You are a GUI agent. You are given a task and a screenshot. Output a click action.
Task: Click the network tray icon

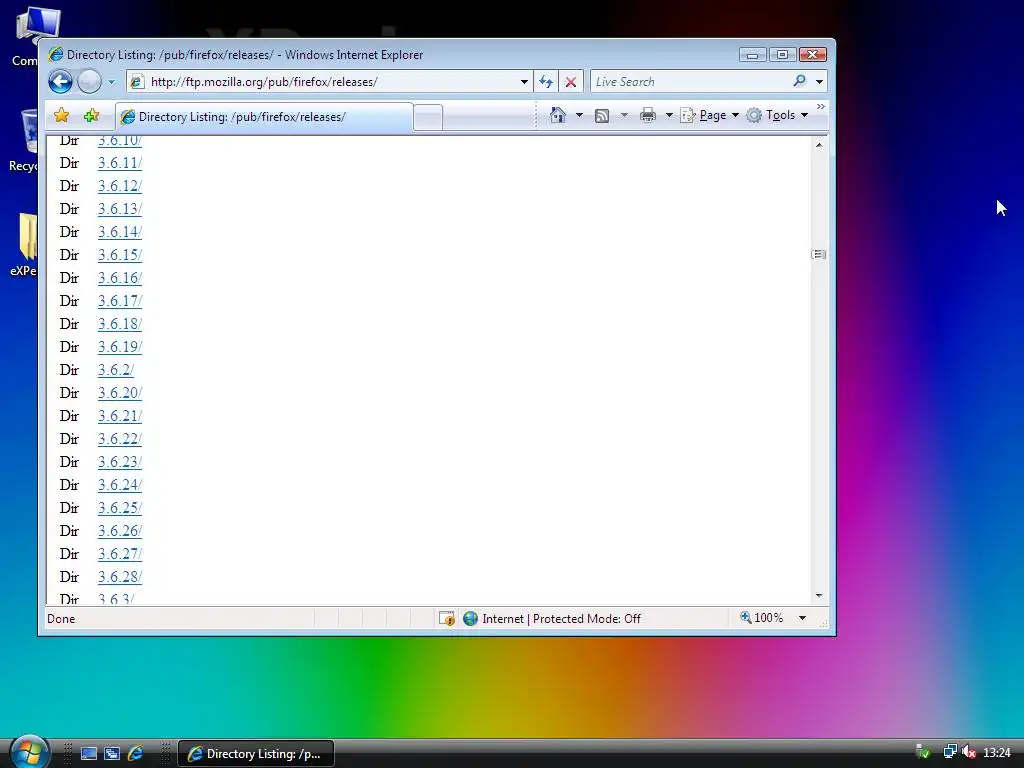click(x=950, y=752)
